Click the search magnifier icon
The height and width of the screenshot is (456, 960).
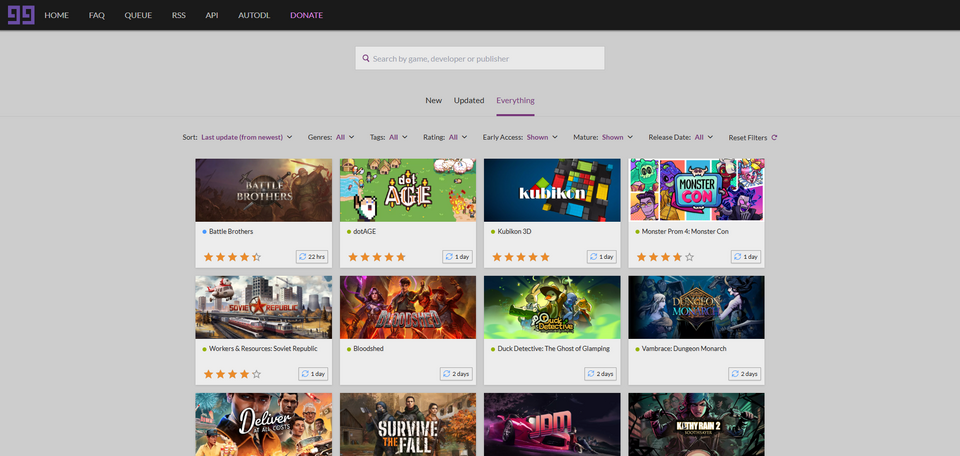(x=366, y=59)
